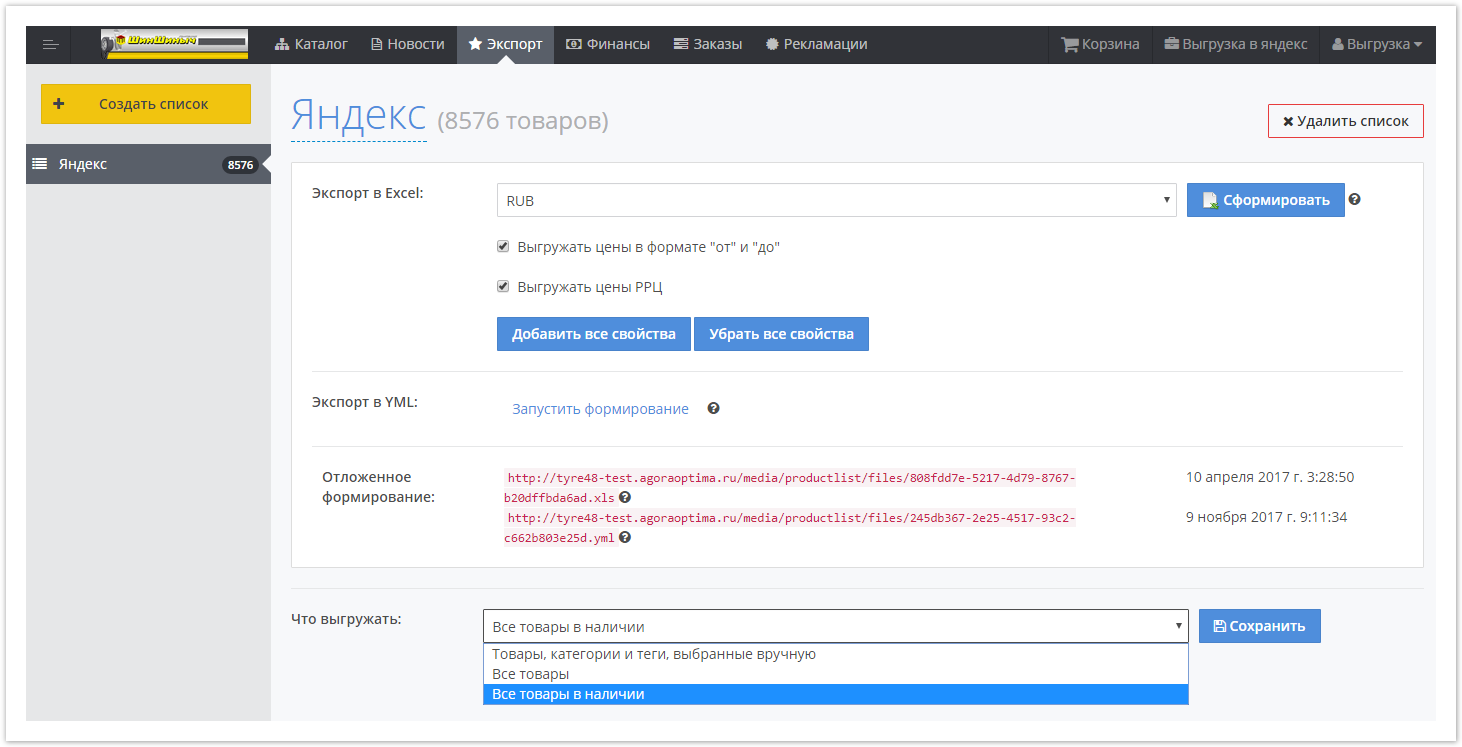1462x747 pixels.
Task: Click the Создать список button
Action: coord(146,104)
